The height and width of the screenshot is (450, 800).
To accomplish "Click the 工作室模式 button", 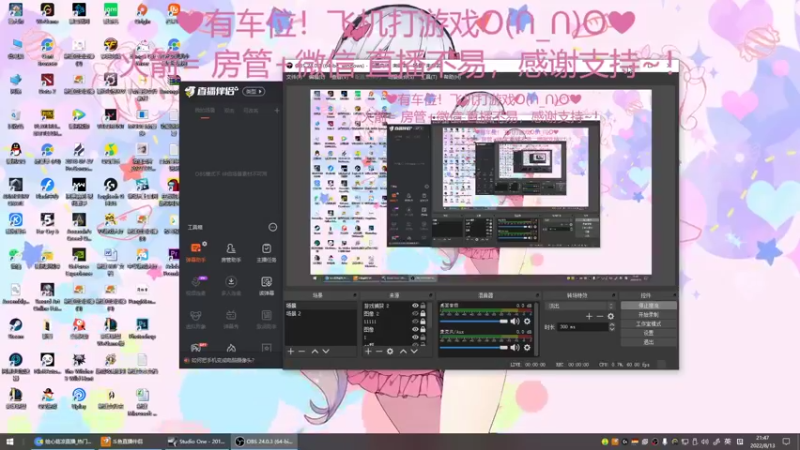I will [x=648, y=324].
